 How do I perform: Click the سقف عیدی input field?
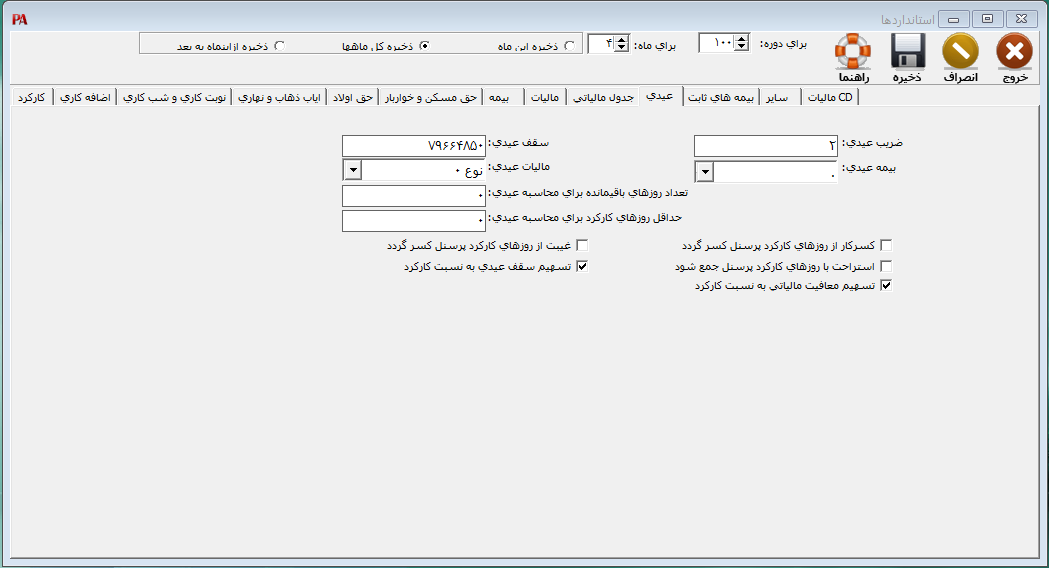tap(414, 146)
